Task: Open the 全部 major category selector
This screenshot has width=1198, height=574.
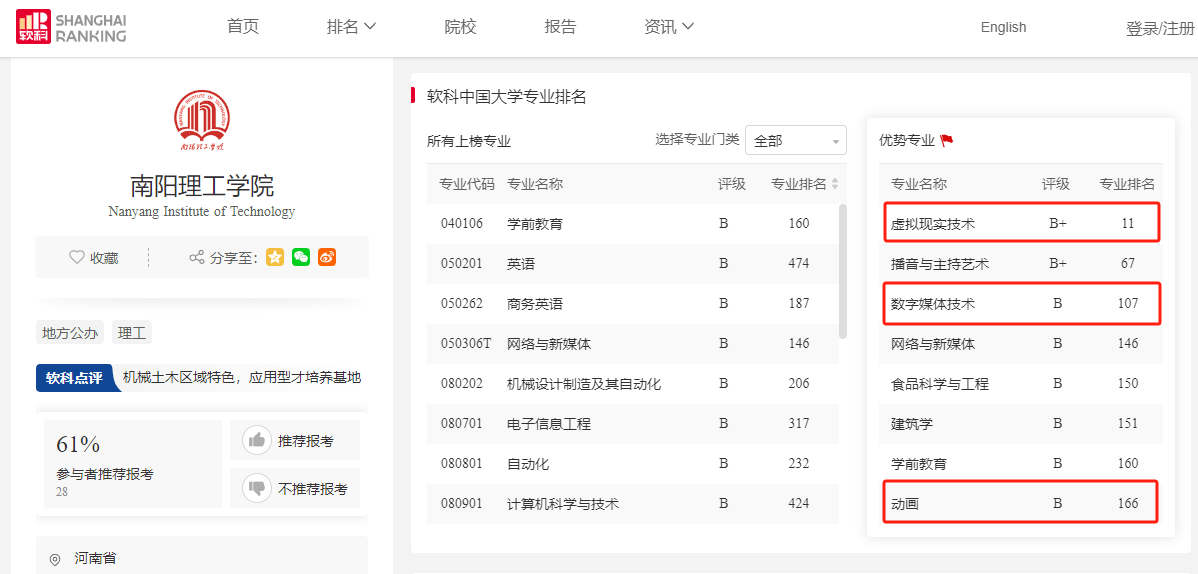Action: tap(795, 141)
